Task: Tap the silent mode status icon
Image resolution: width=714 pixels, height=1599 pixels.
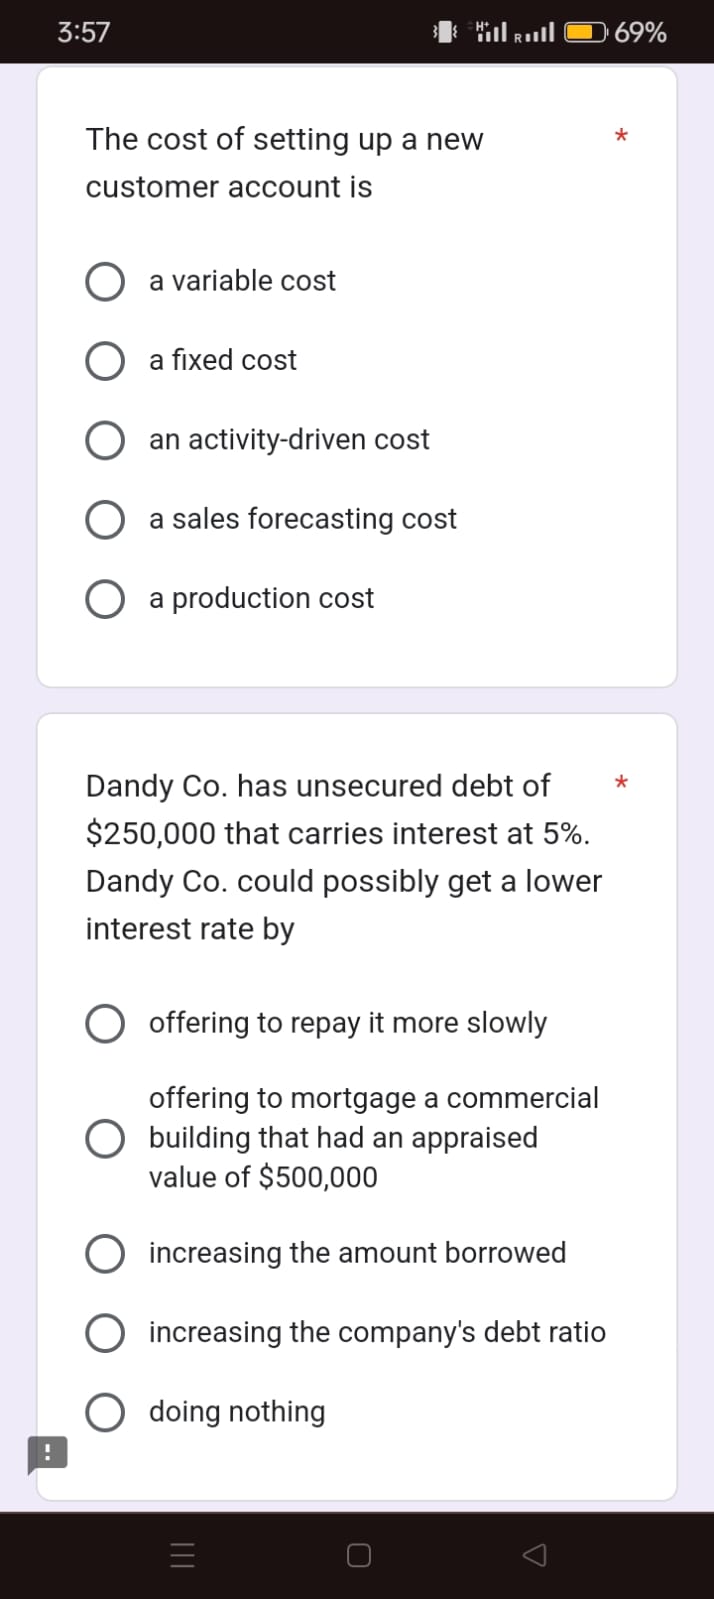Action: [435, 32]
